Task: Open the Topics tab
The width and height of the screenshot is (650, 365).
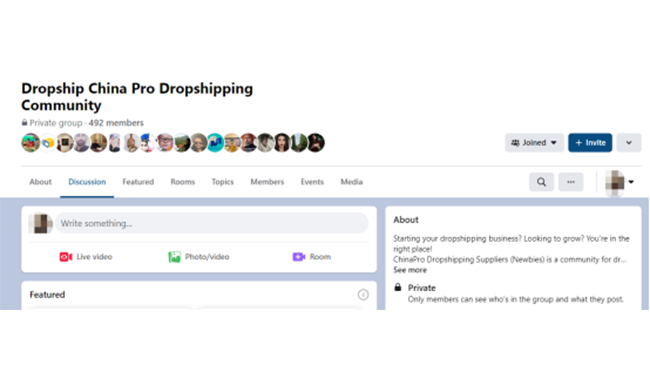Action: point(222,182)
